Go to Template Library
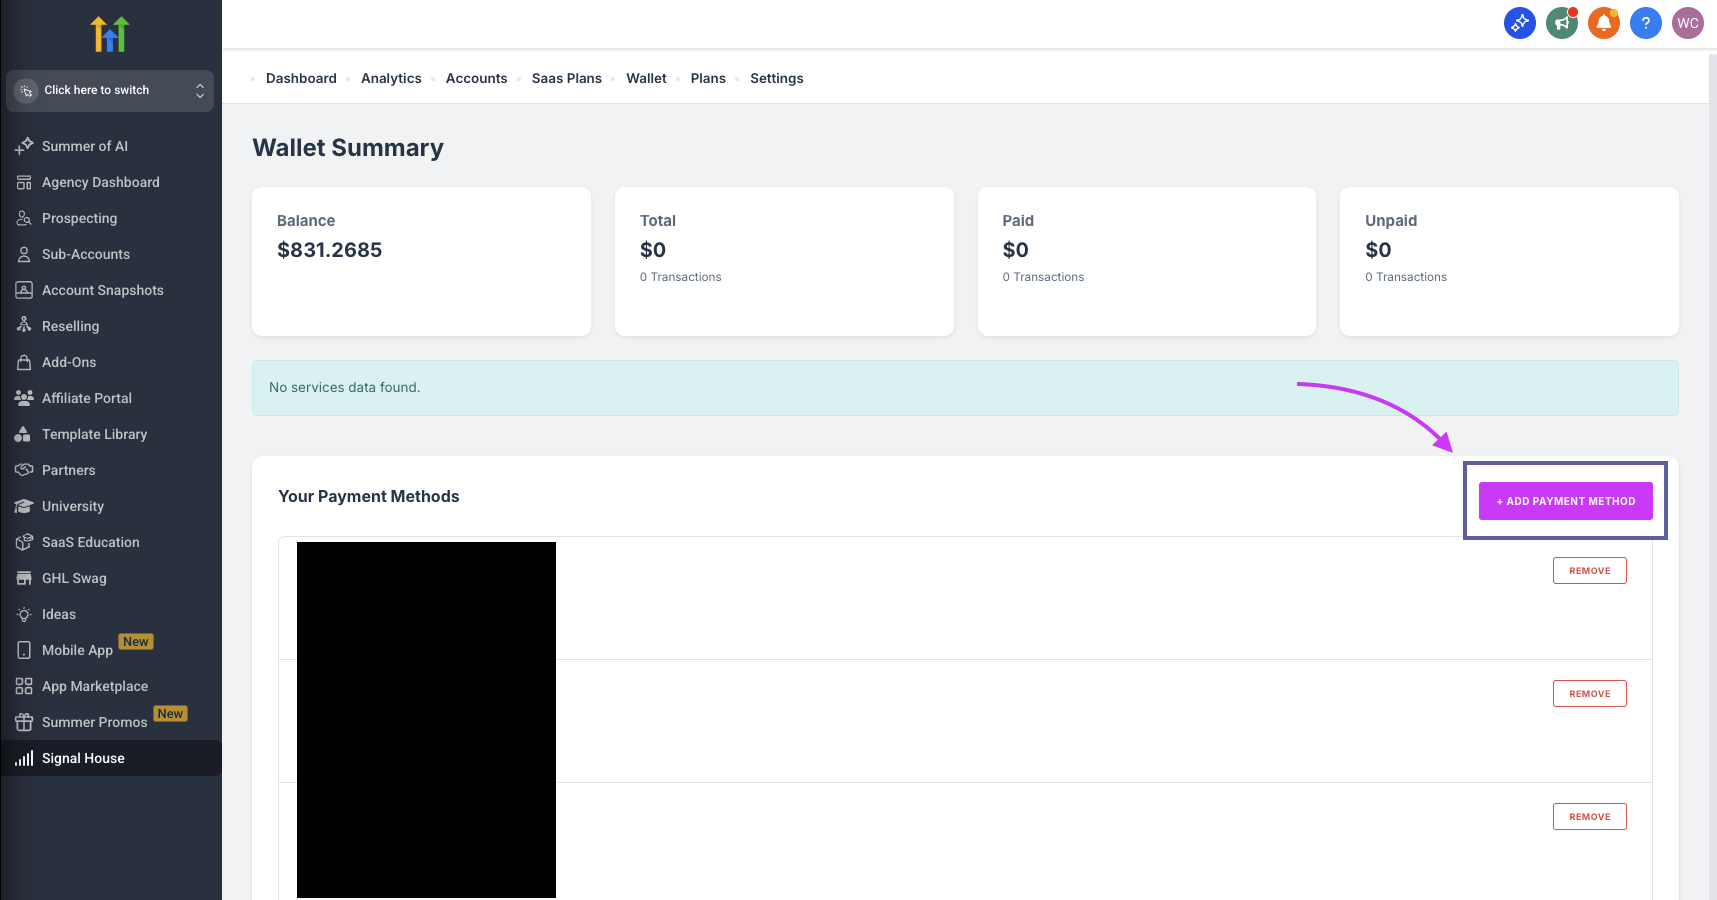 click(x=95, y=434)
